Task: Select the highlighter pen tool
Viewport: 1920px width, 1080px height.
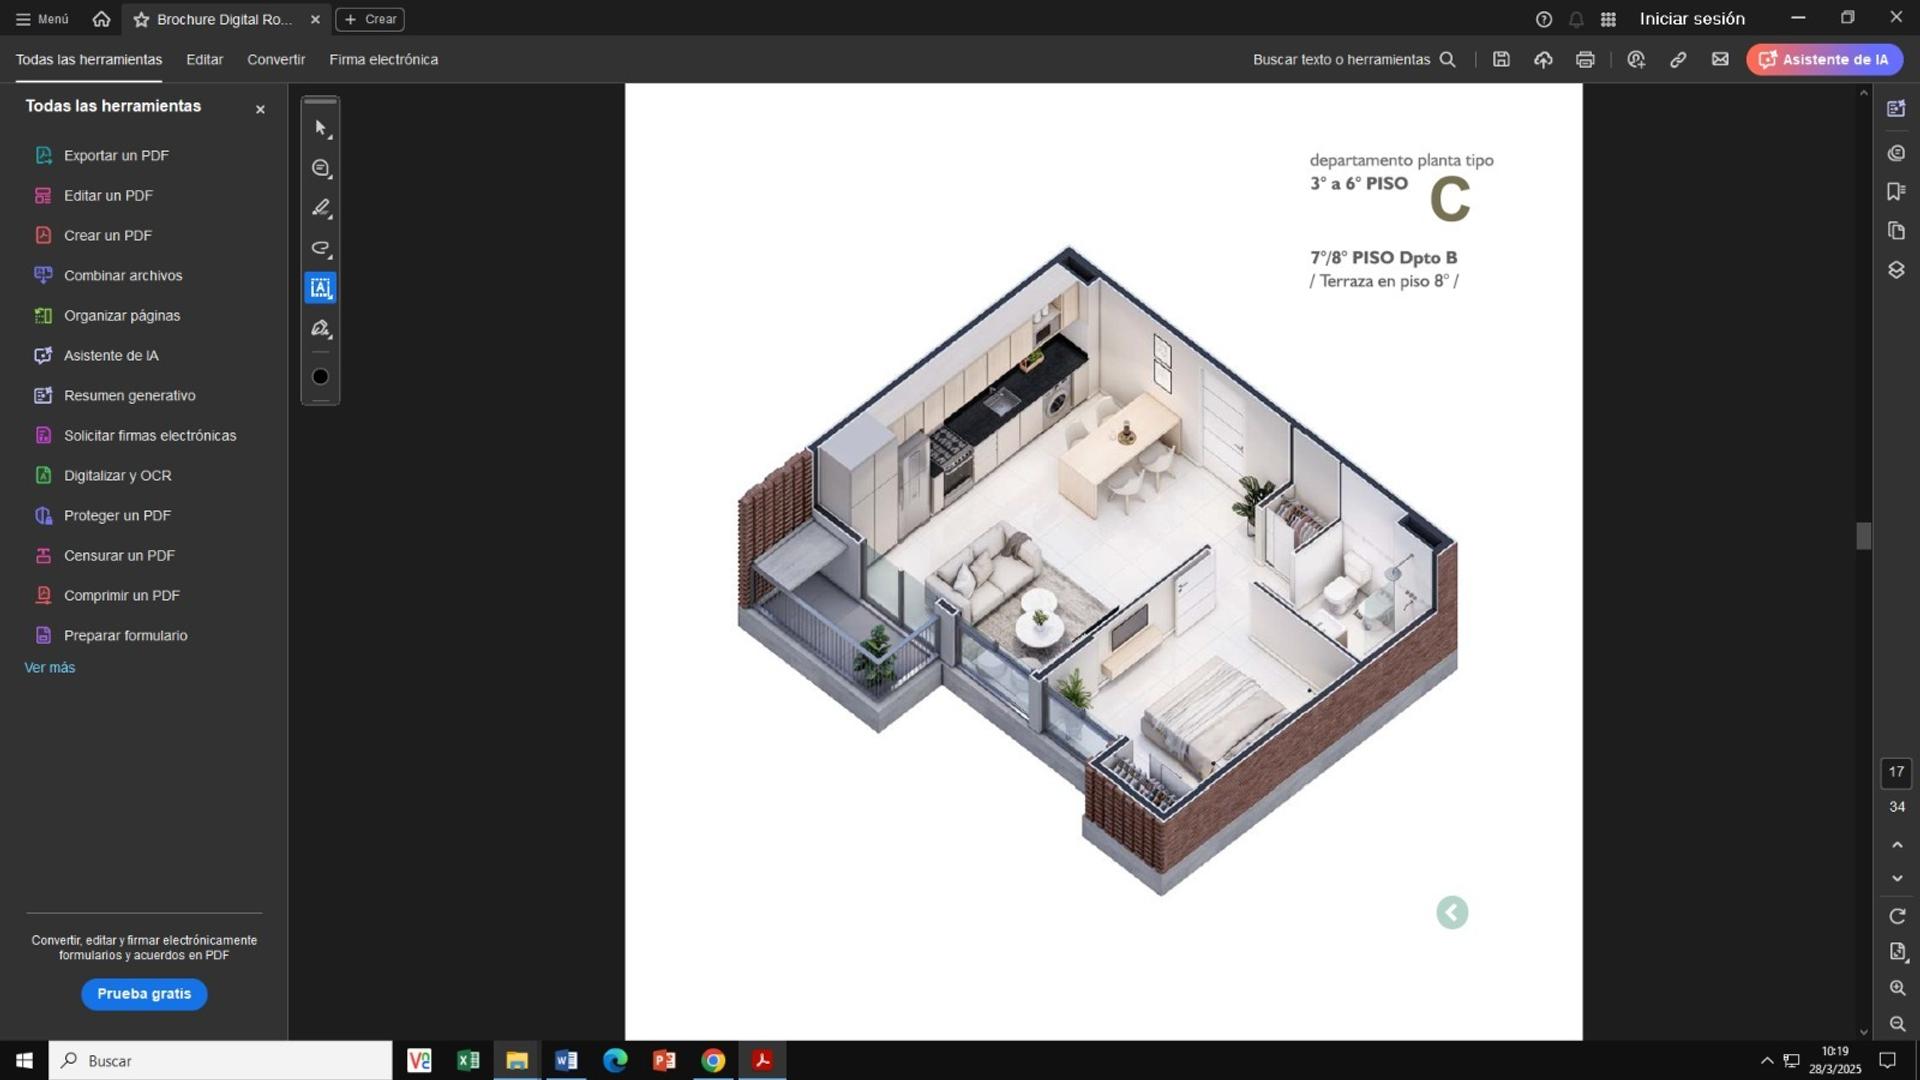Action: (x=320, y=208)
